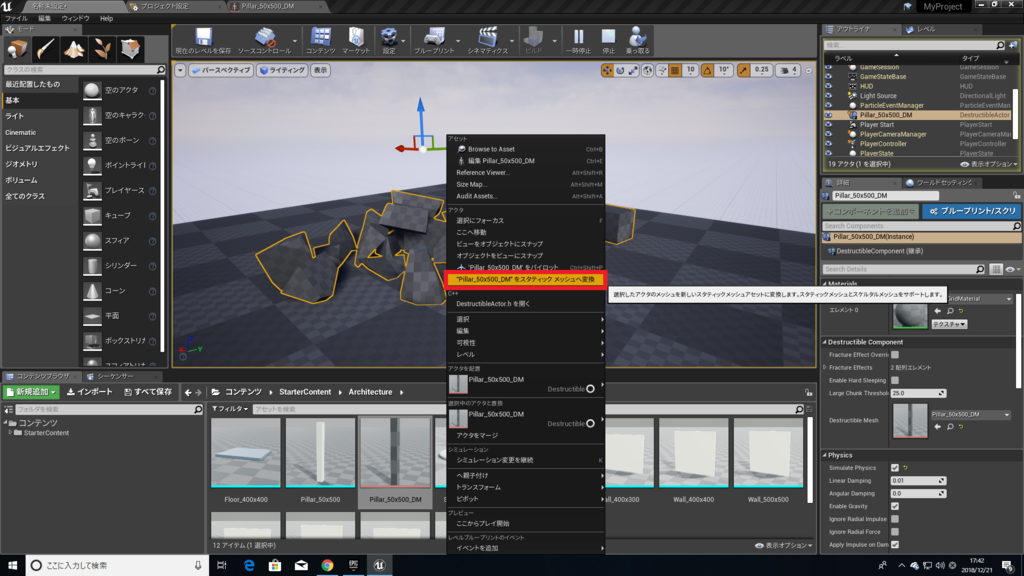Open the Filters dropdown in Content Browser
1024x576 pixels.
(x=230, y=409)
